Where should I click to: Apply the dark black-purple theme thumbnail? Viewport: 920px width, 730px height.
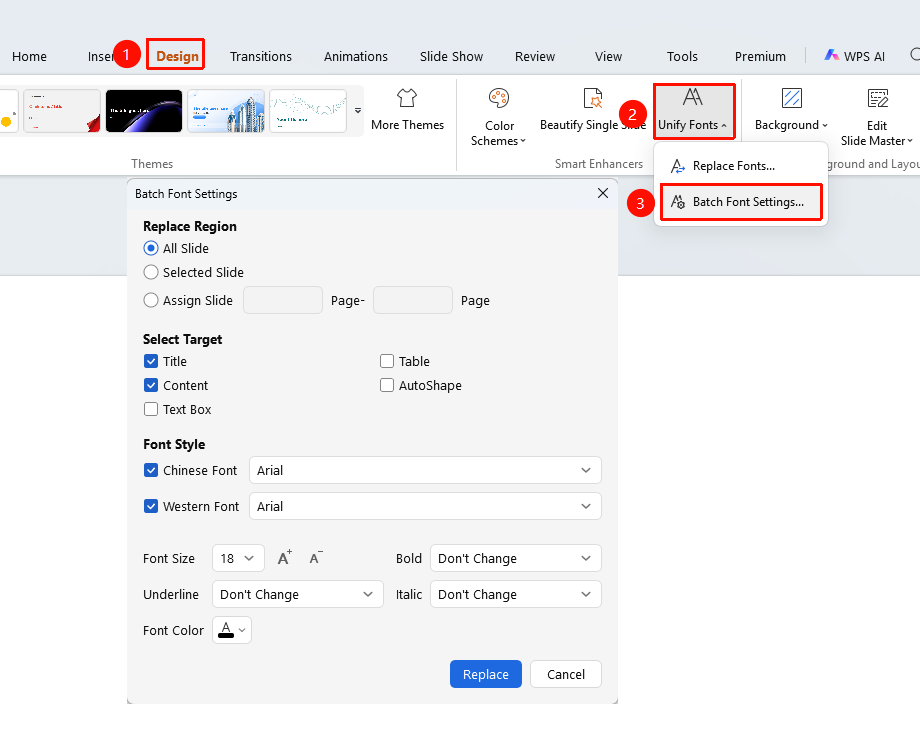point(144,111)
